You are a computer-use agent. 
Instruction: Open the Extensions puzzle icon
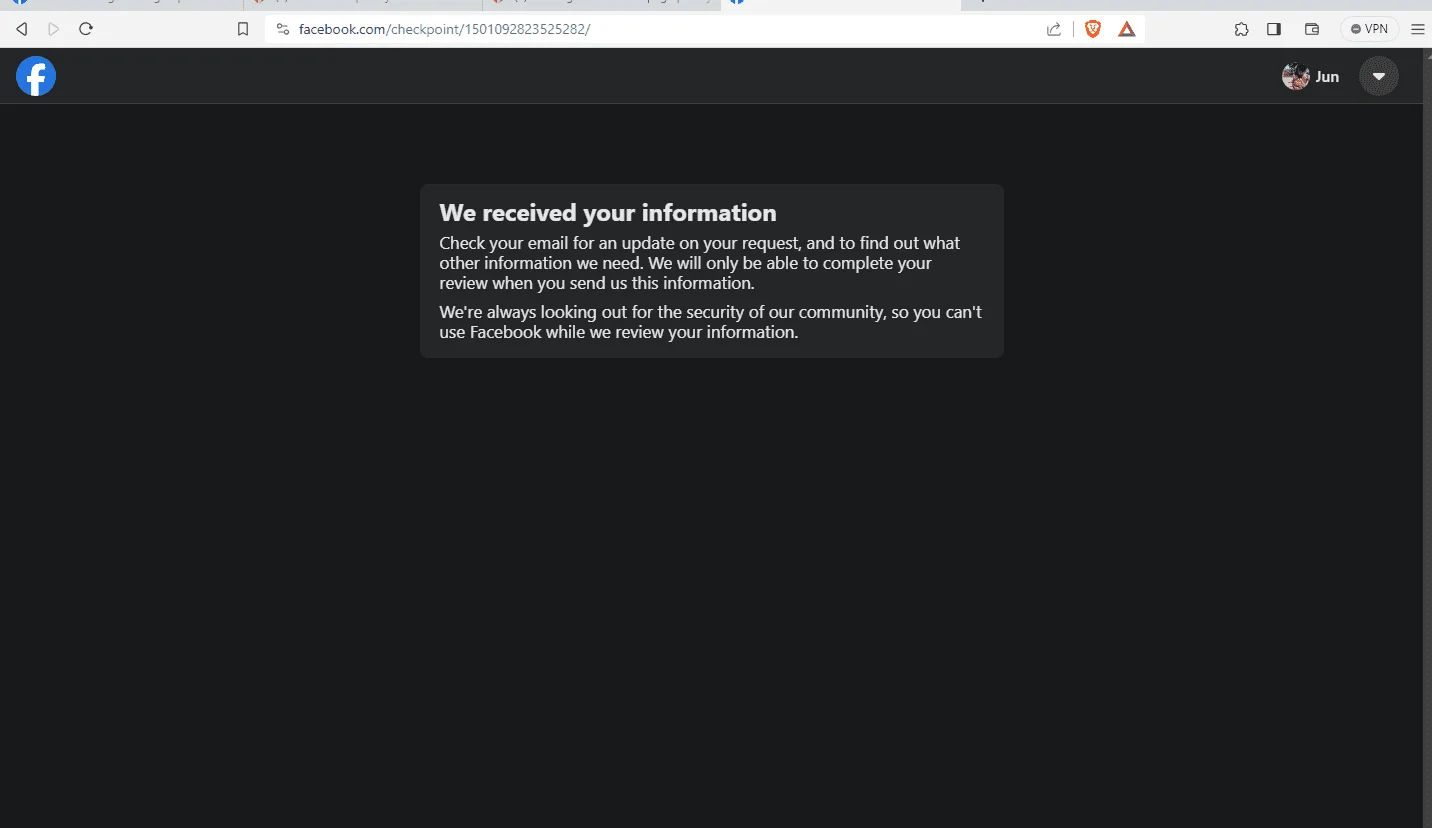pos(1242,29)
